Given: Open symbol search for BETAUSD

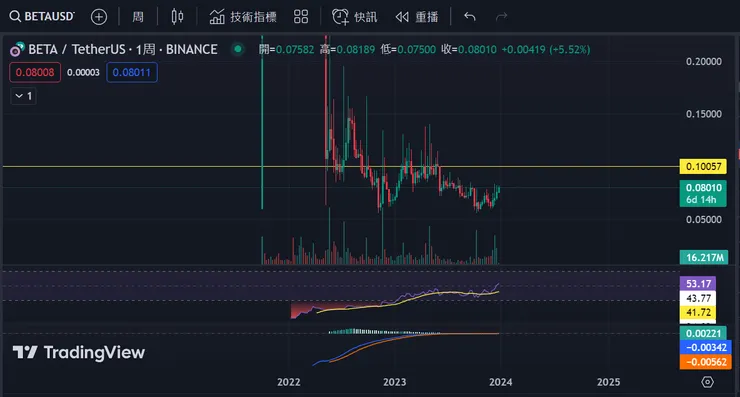Looking at the screenshot, I should click(x=42, y=17).
